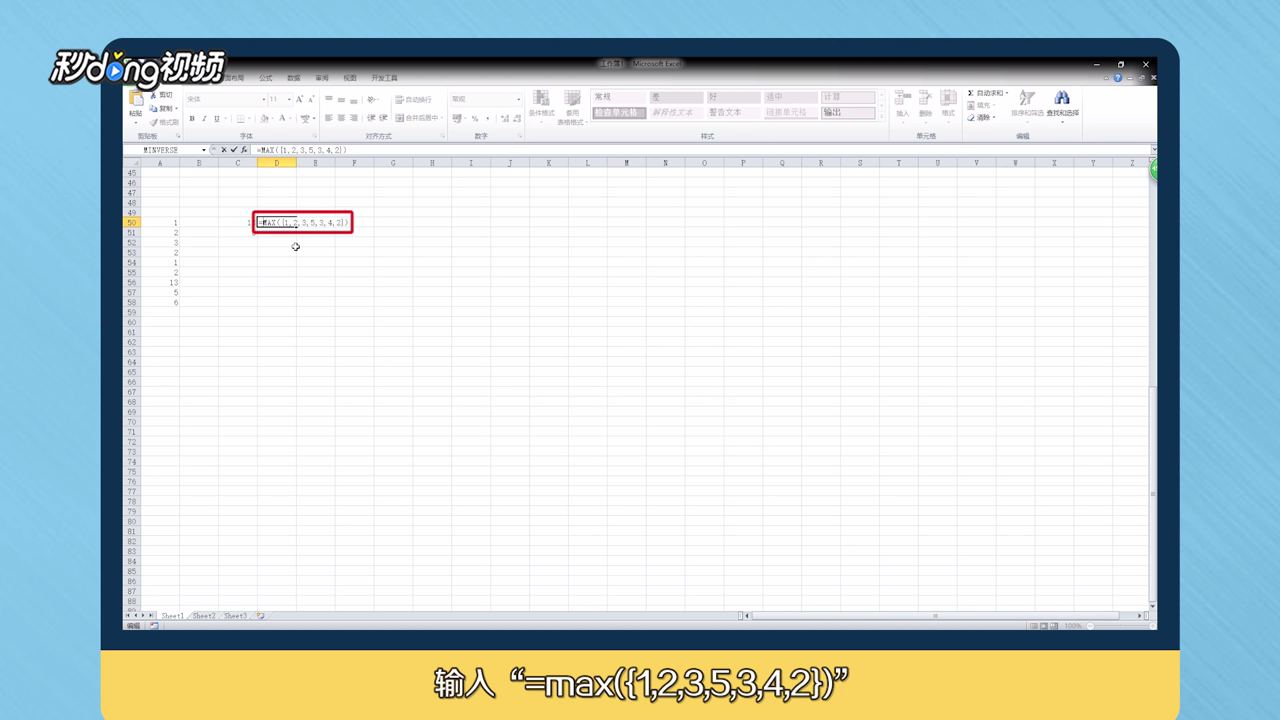Open Sort and Filter (排序和筛选)
The width and height of the screenshot is (1280, 720).
tap(1027, 105)
